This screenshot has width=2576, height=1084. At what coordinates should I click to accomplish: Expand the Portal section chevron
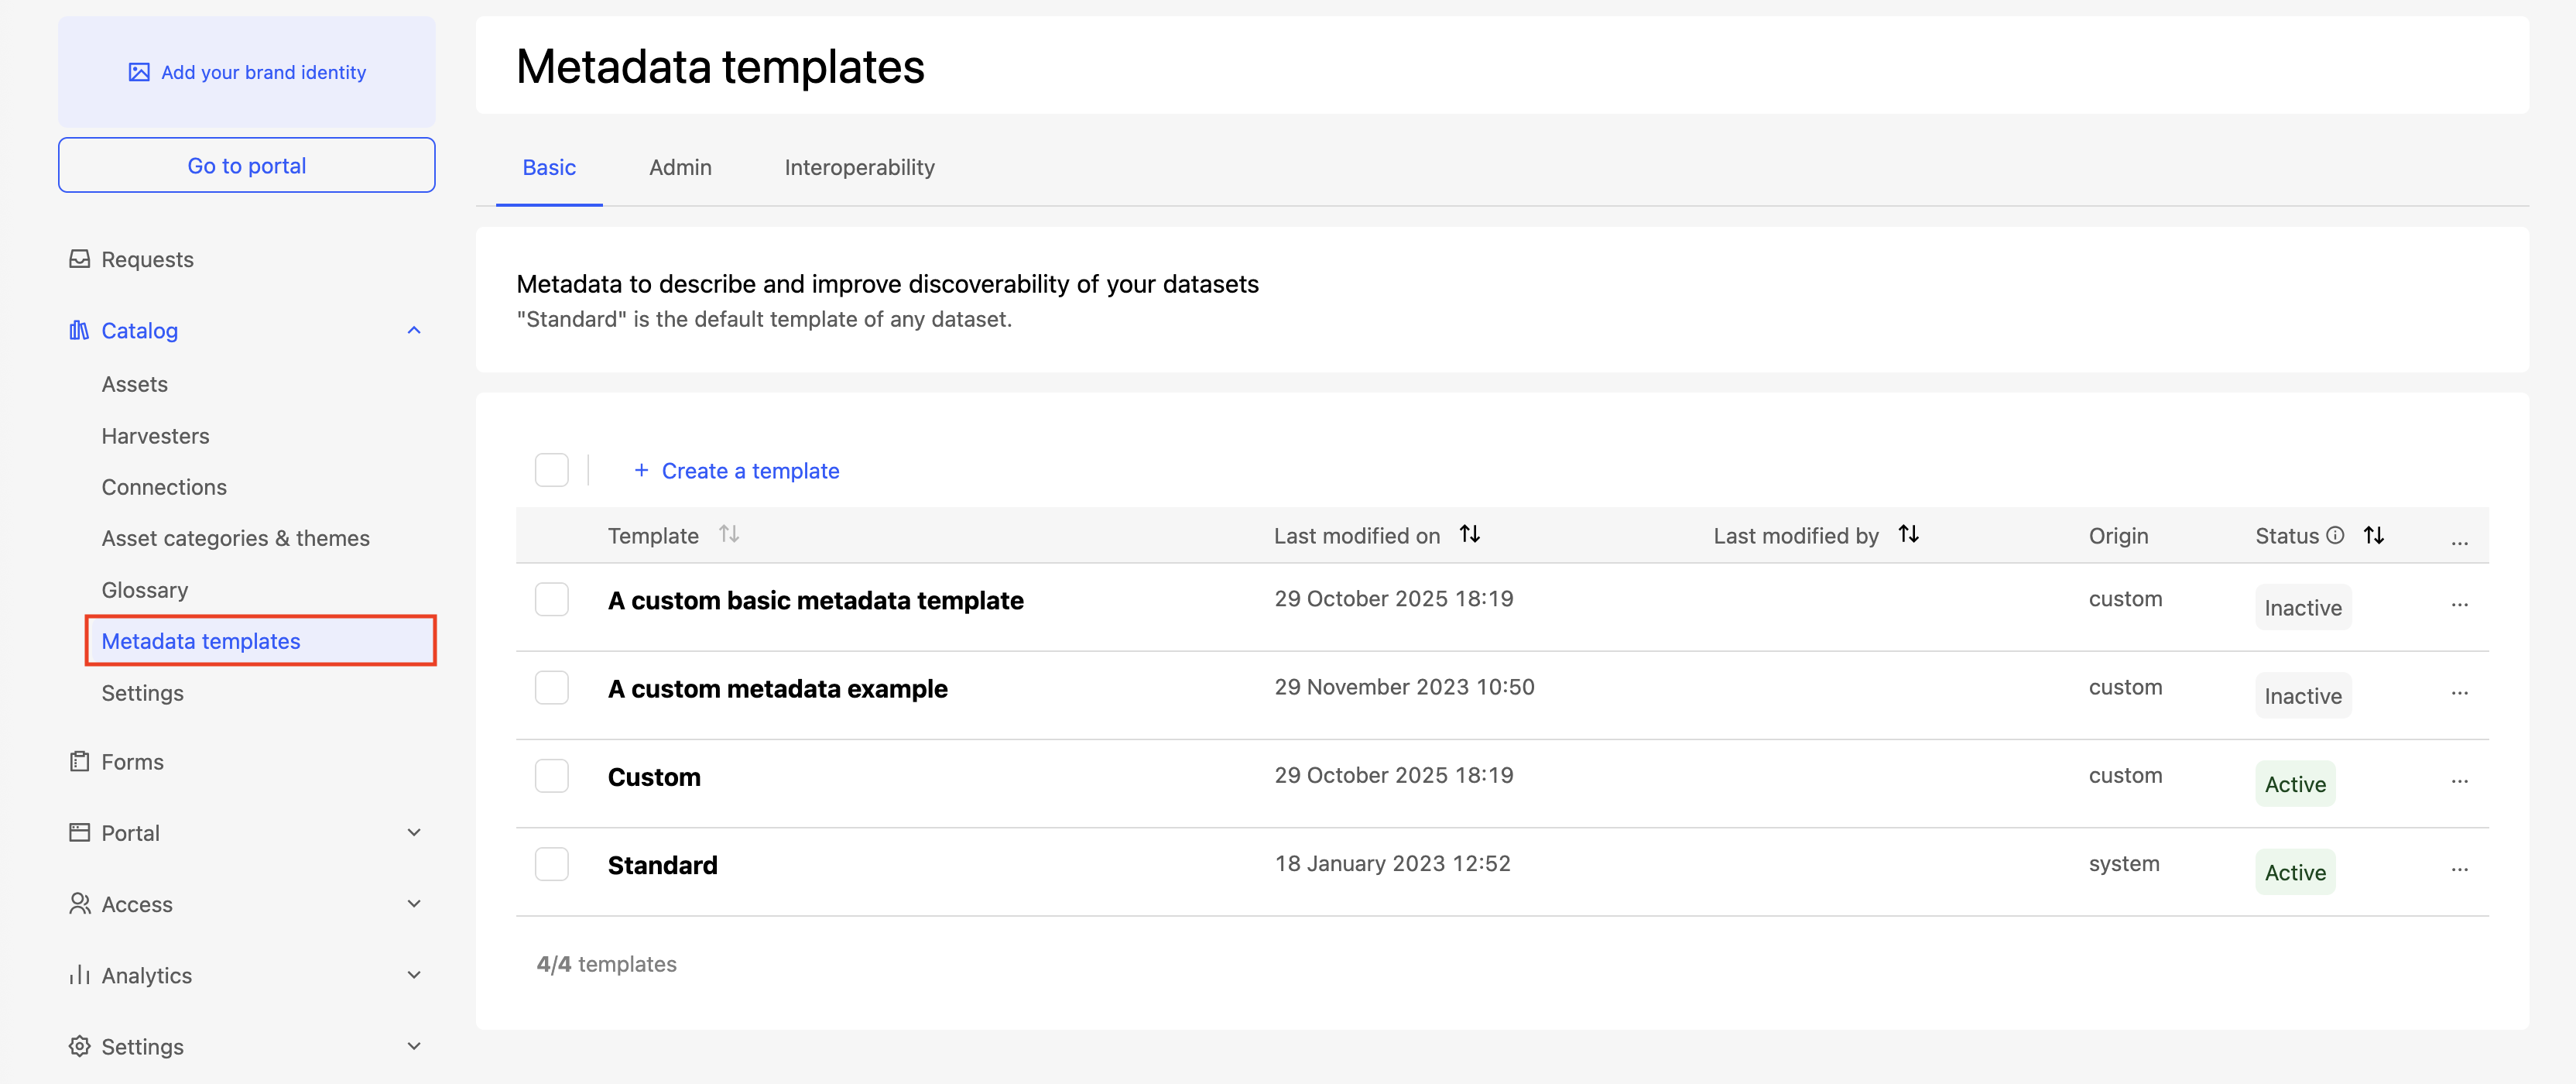click(x=414, y=832)
